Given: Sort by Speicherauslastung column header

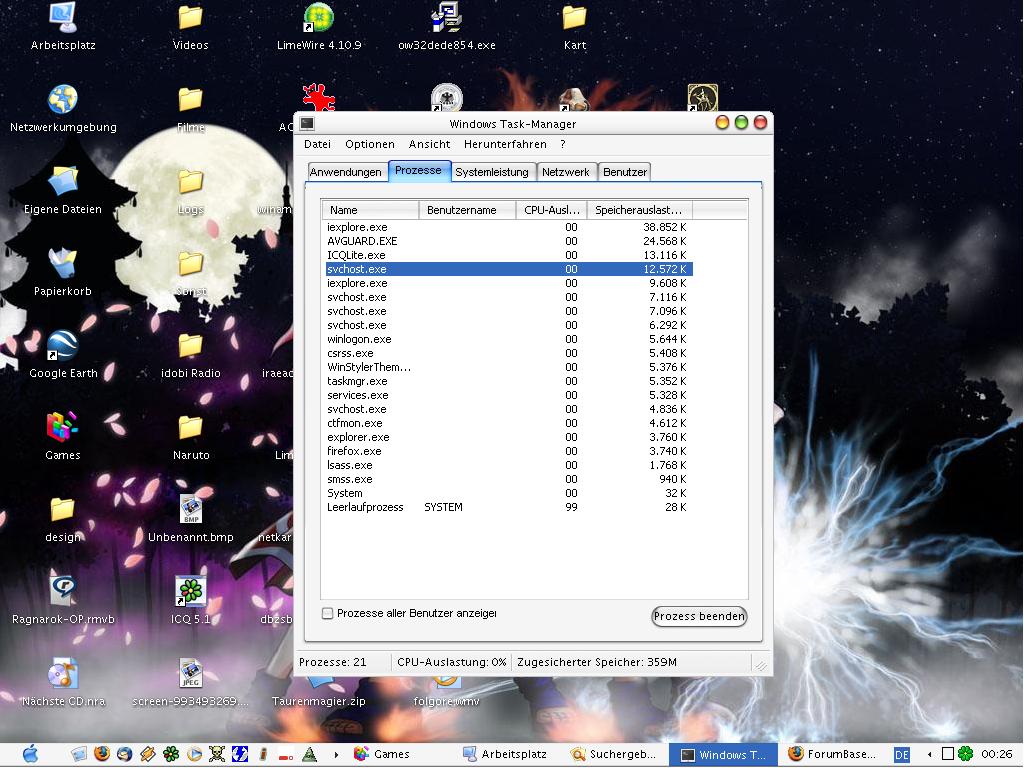Looking at the screenshot, I should 639,210.
